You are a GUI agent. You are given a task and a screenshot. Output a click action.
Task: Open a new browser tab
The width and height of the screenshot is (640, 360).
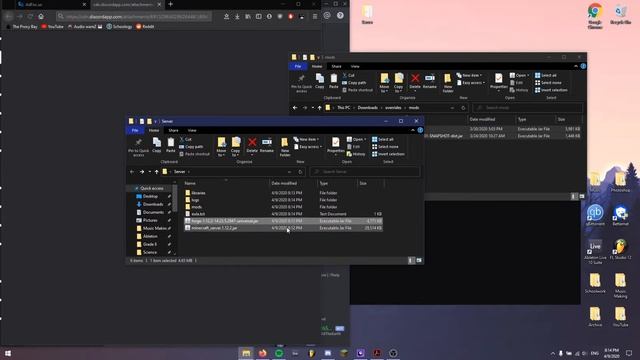171,4
